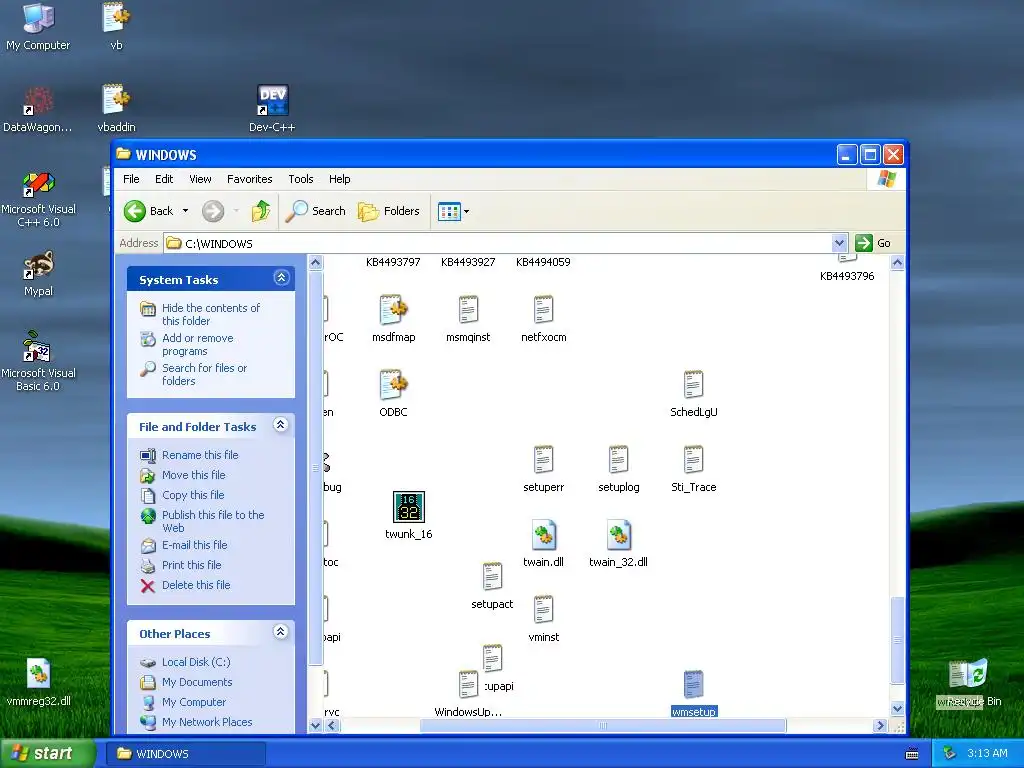This screenshot has width=1024, height=768.
Task: Click Move this file link
Action: click(x=193, y=475)
